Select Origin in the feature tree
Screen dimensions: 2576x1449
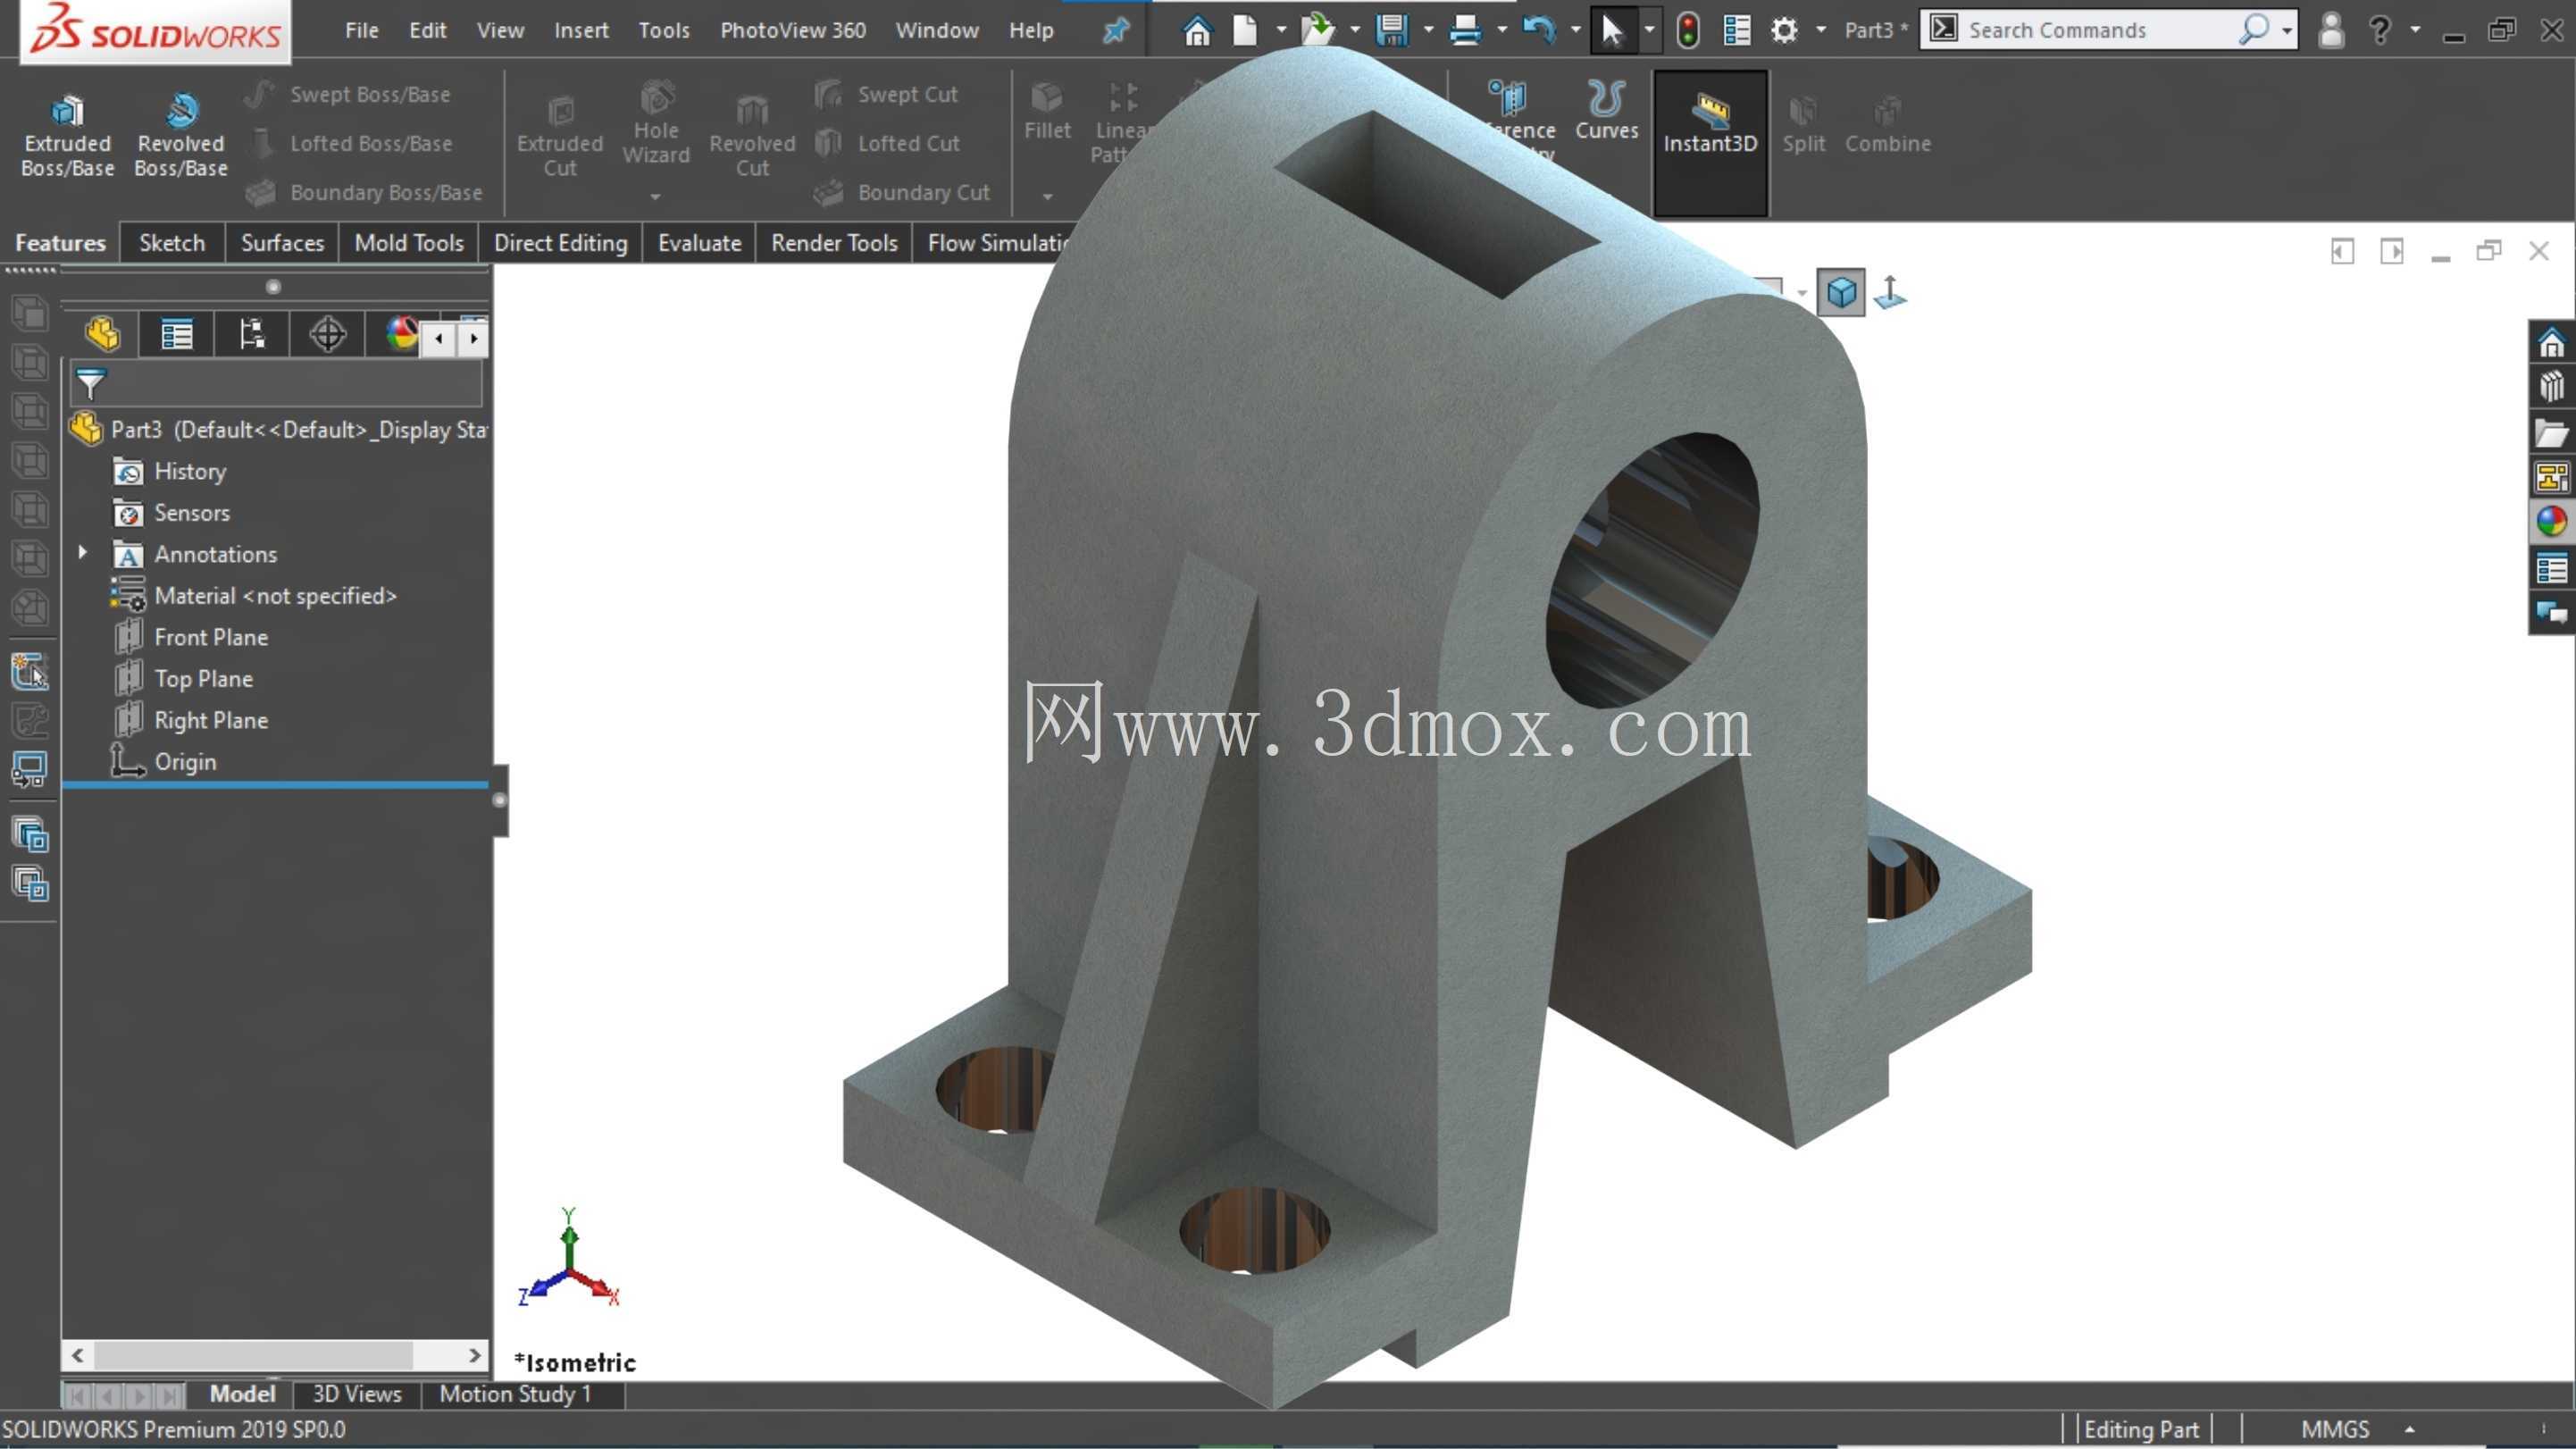163,762
